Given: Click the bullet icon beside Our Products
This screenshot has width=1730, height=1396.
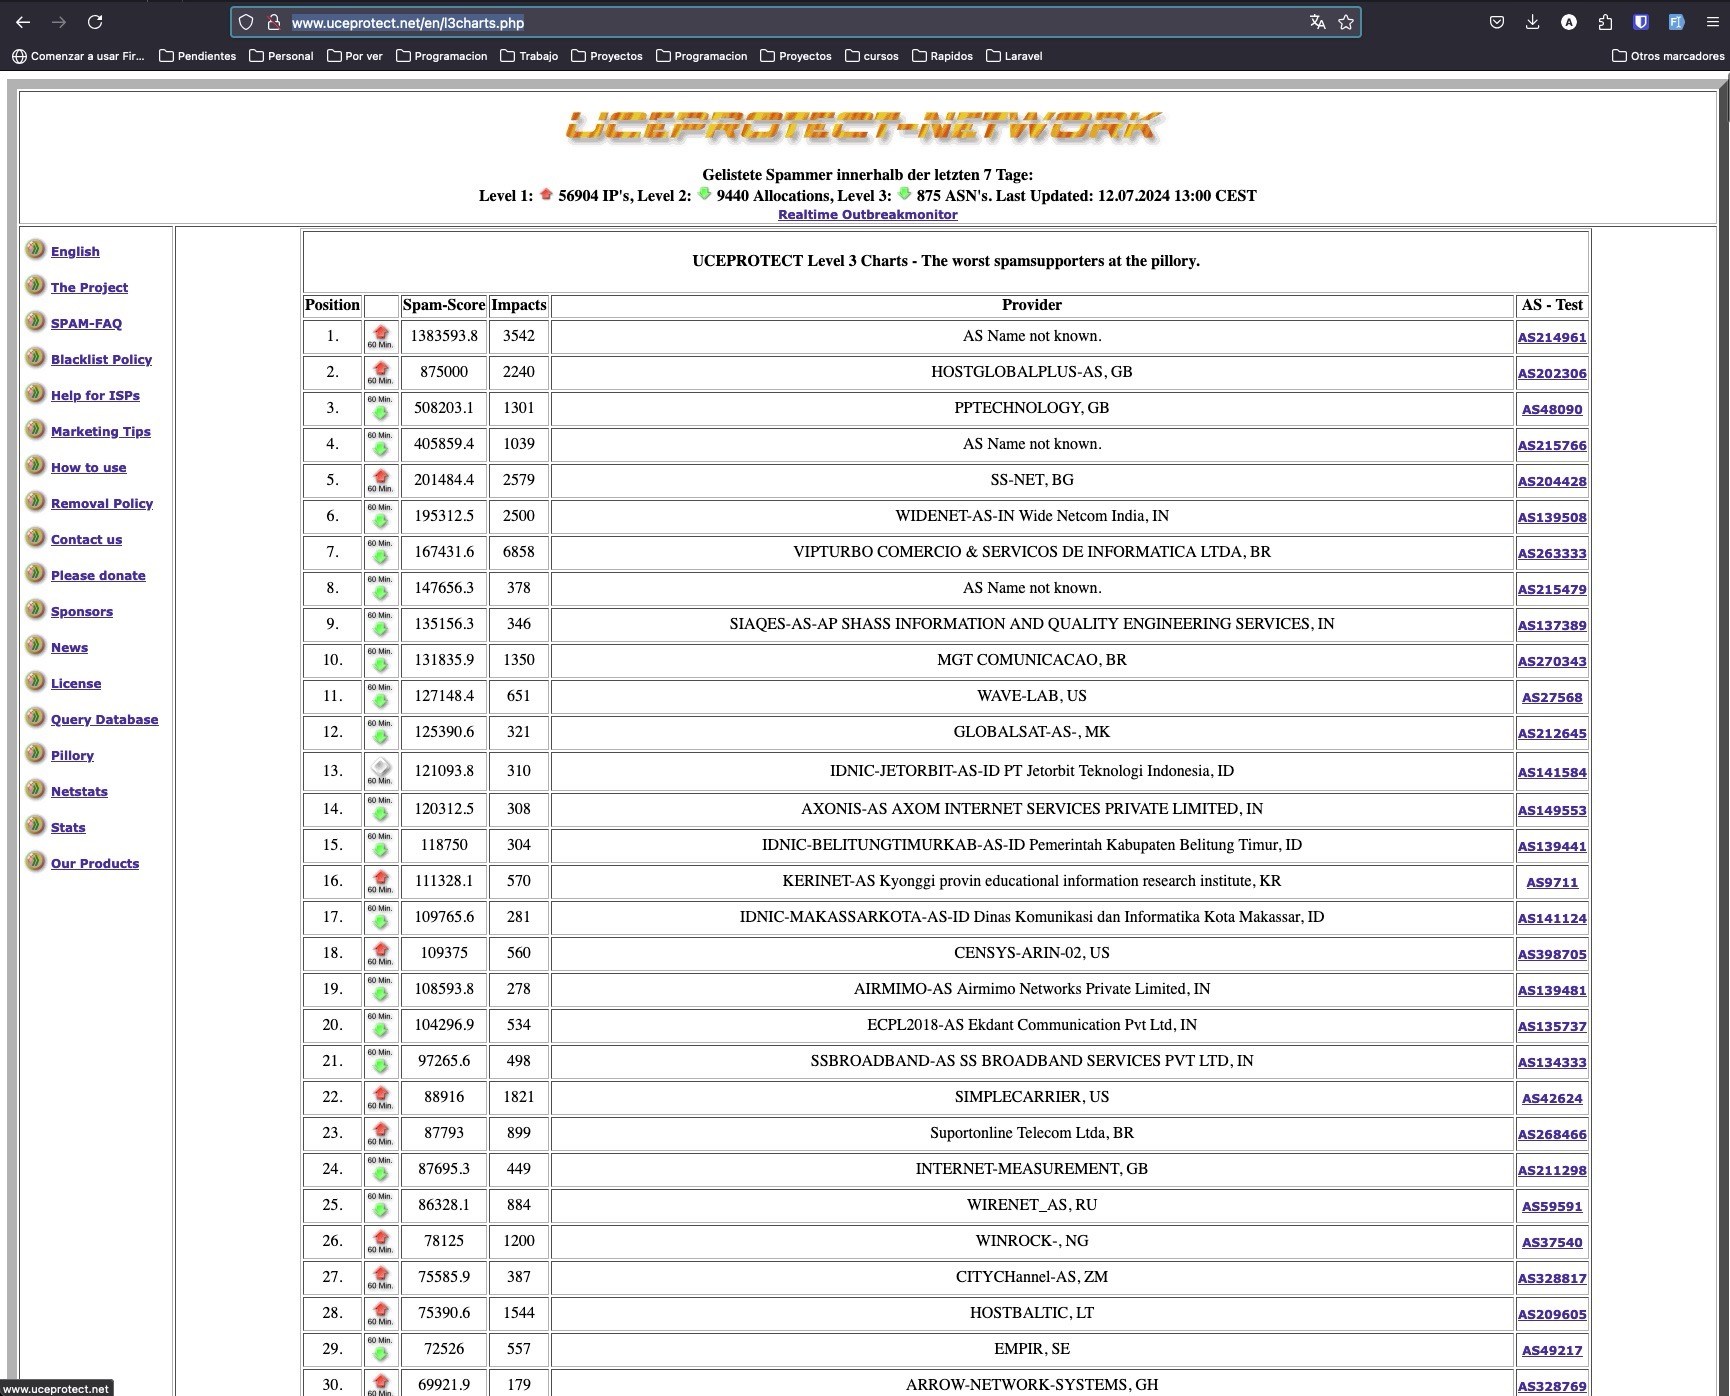Looking at the screenshot, I should click(35, 861).
